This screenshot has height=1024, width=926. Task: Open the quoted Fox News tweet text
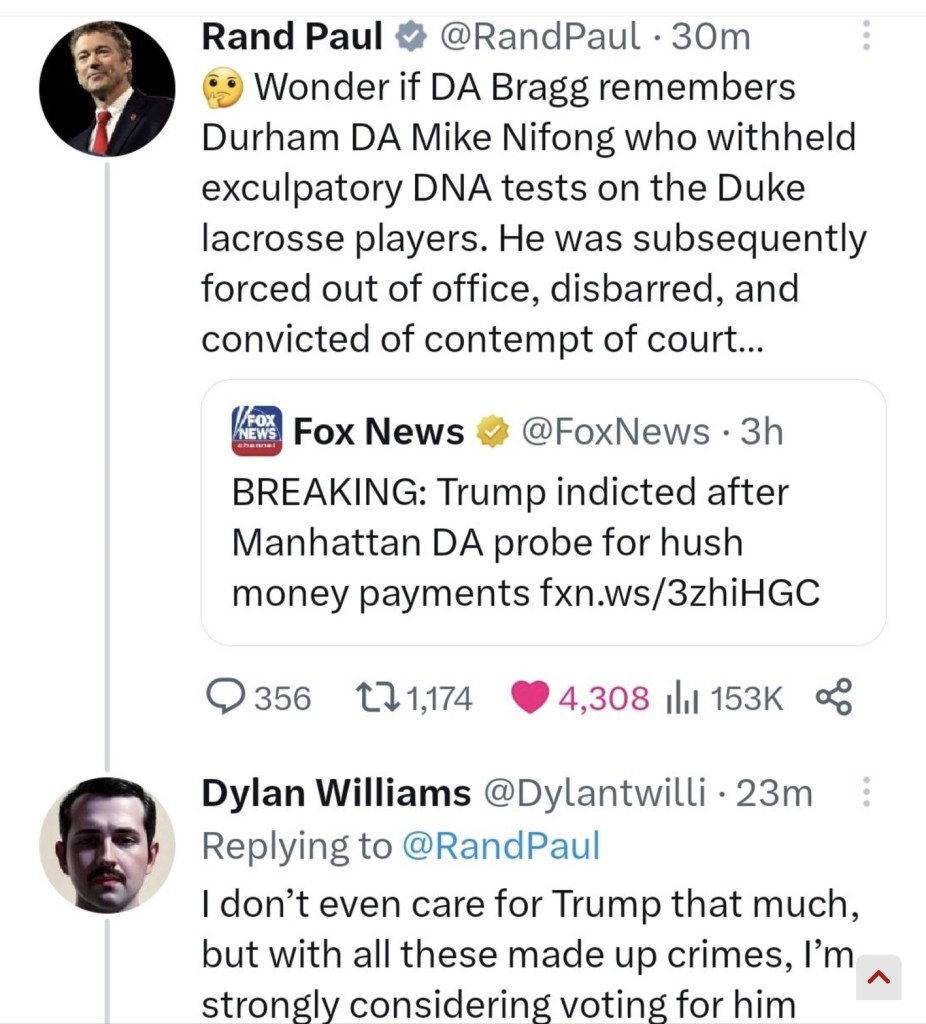tap(510, 542)
